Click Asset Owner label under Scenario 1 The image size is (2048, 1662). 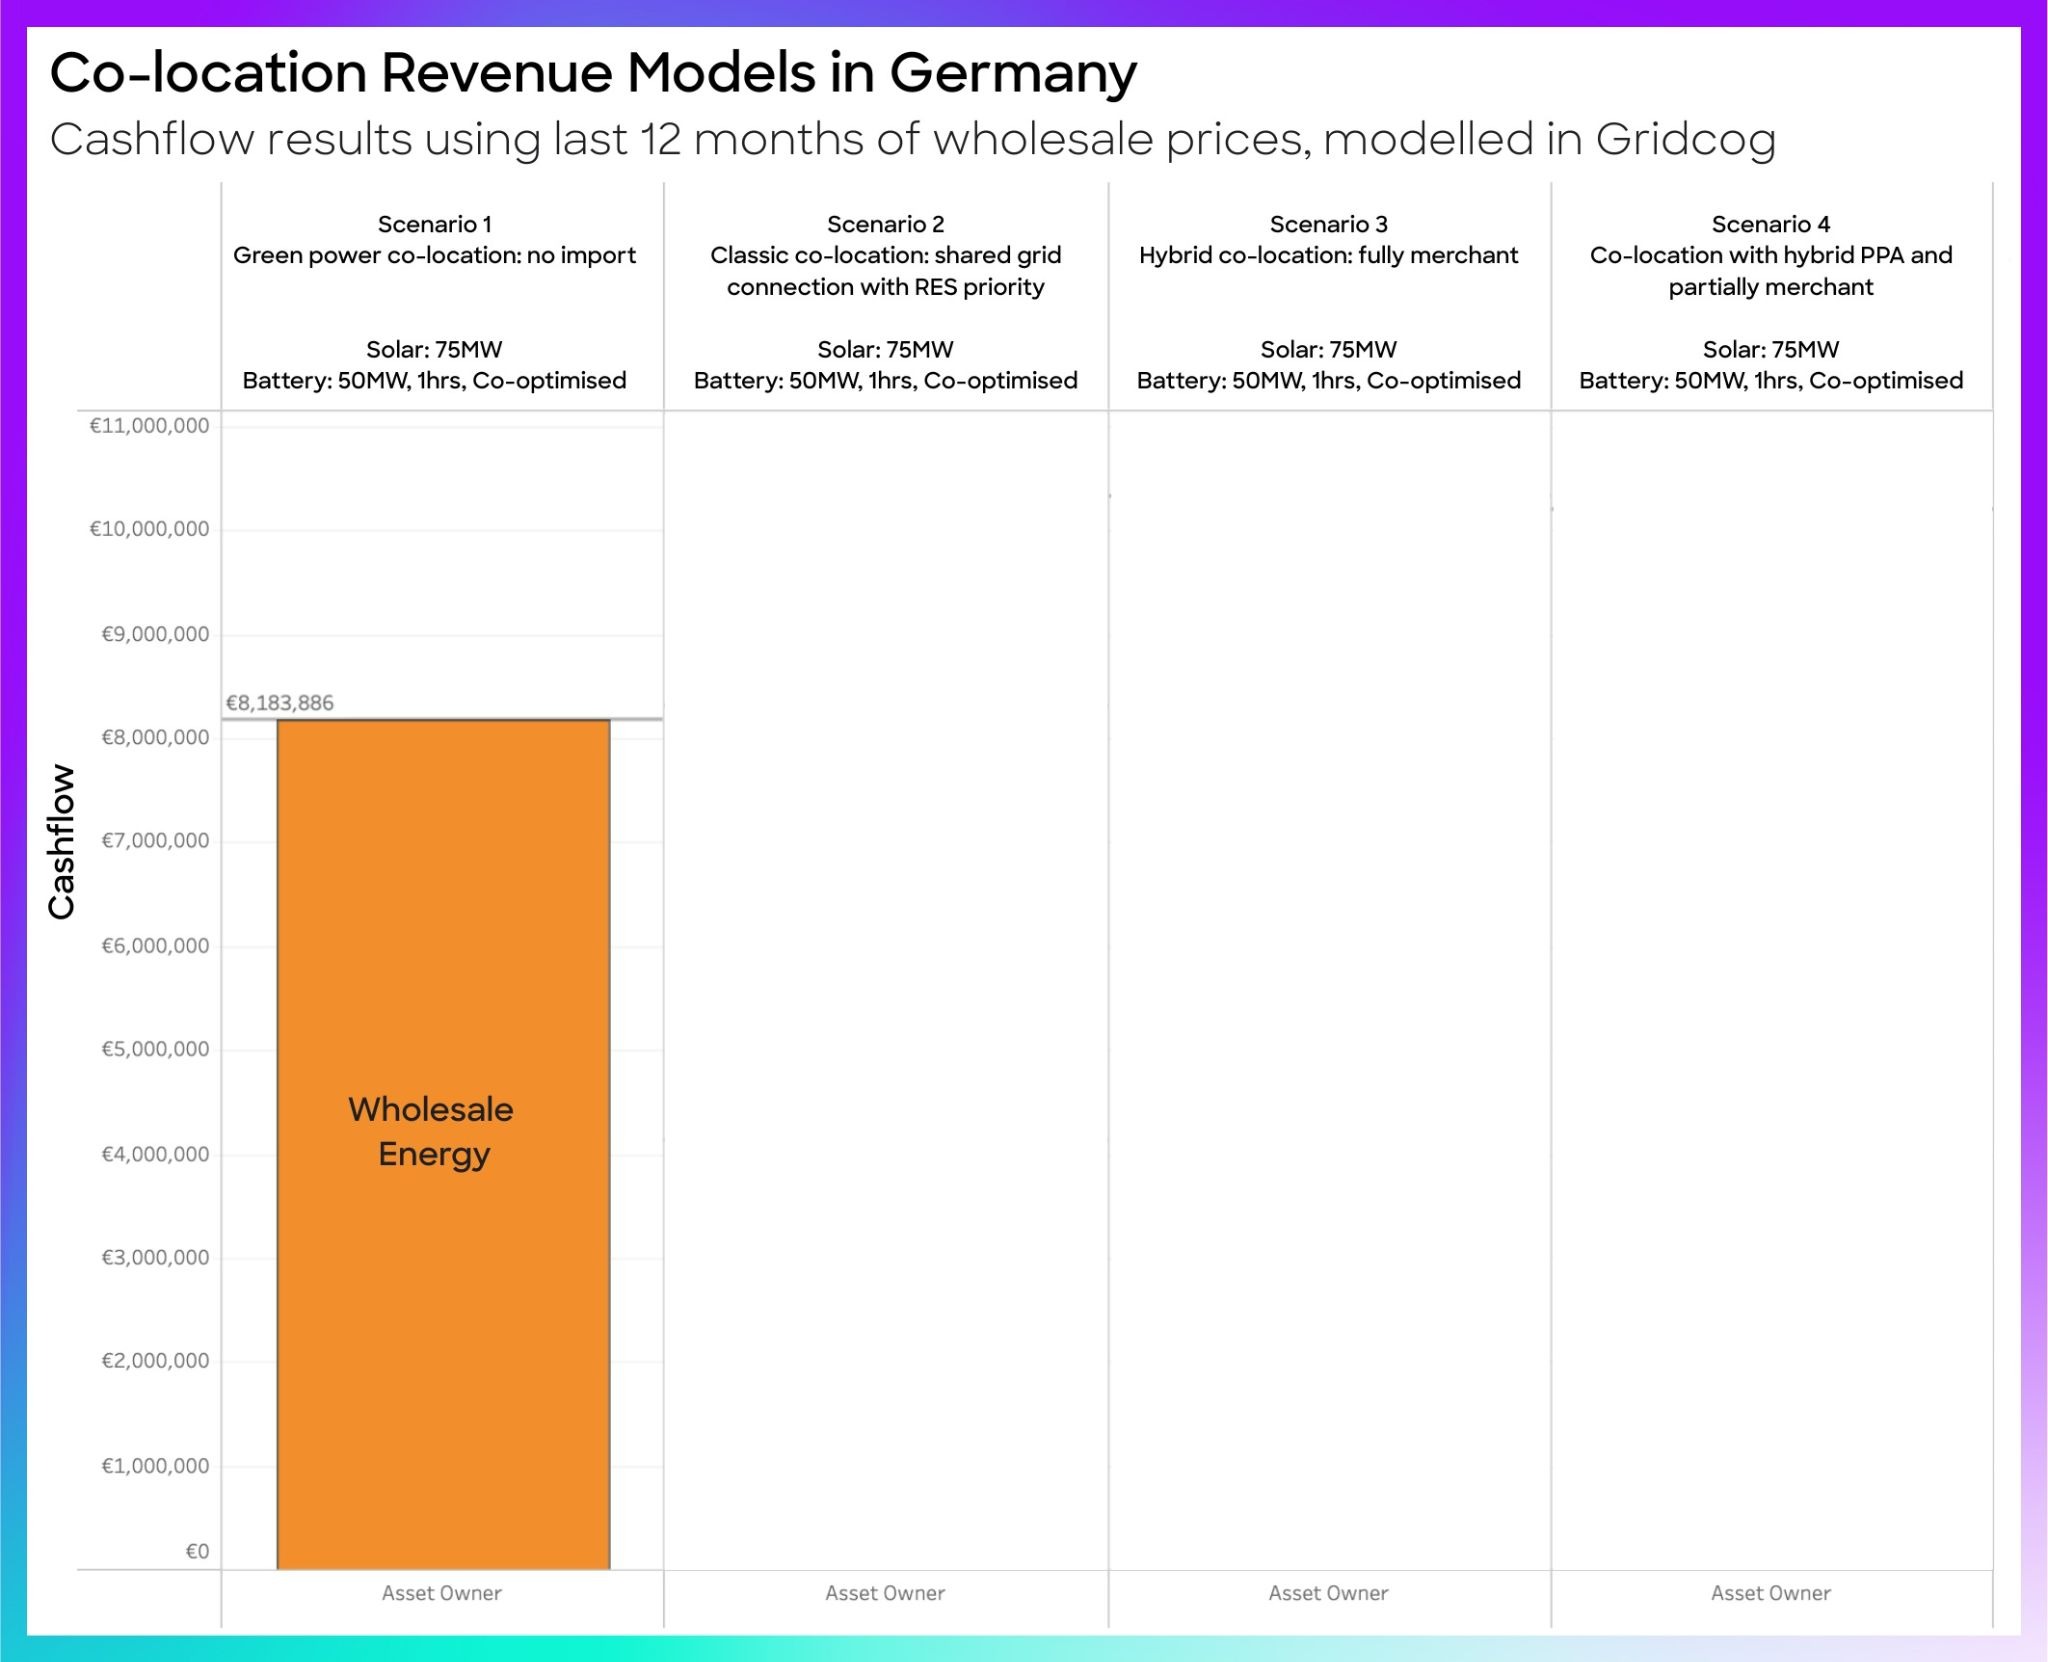click(441, 1593)
